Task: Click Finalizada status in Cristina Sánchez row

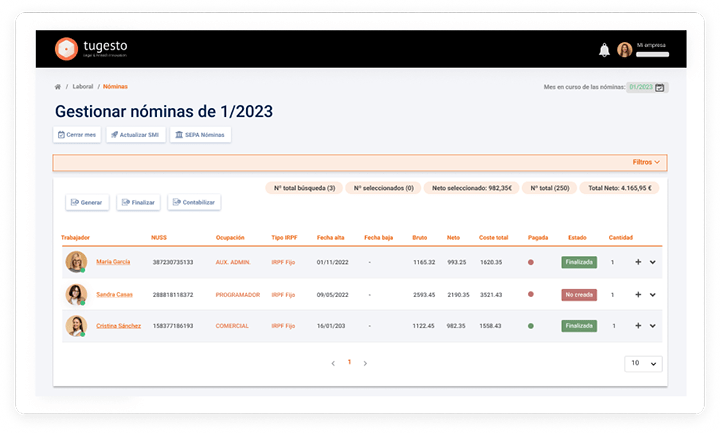Action: [579, 326]
